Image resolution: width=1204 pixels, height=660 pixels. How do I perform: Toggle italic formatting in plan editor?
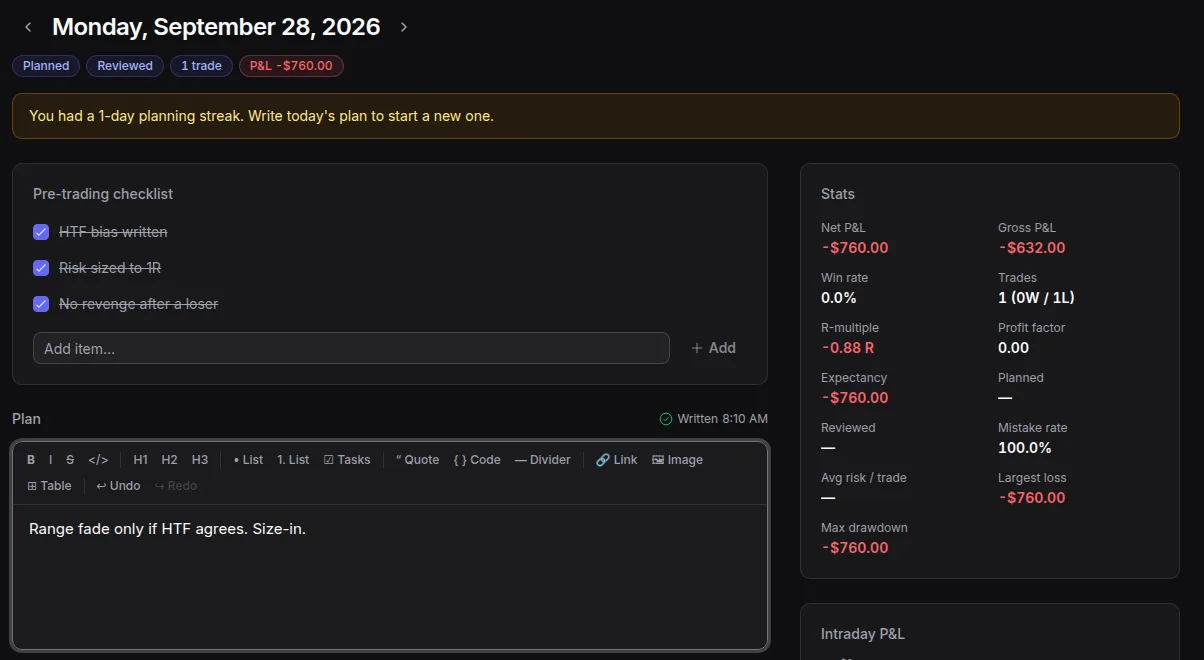(x=50, y=460)
